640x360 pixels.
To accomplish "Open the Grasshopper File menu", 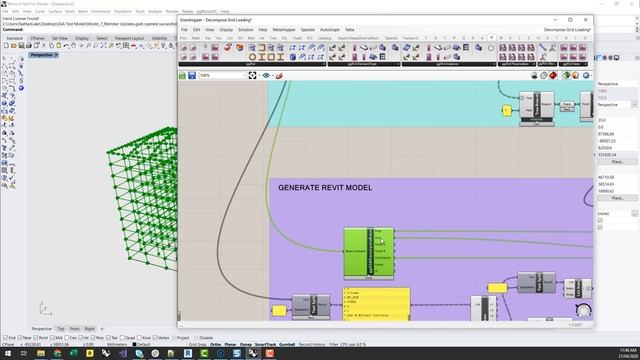I will pos(184,30).
